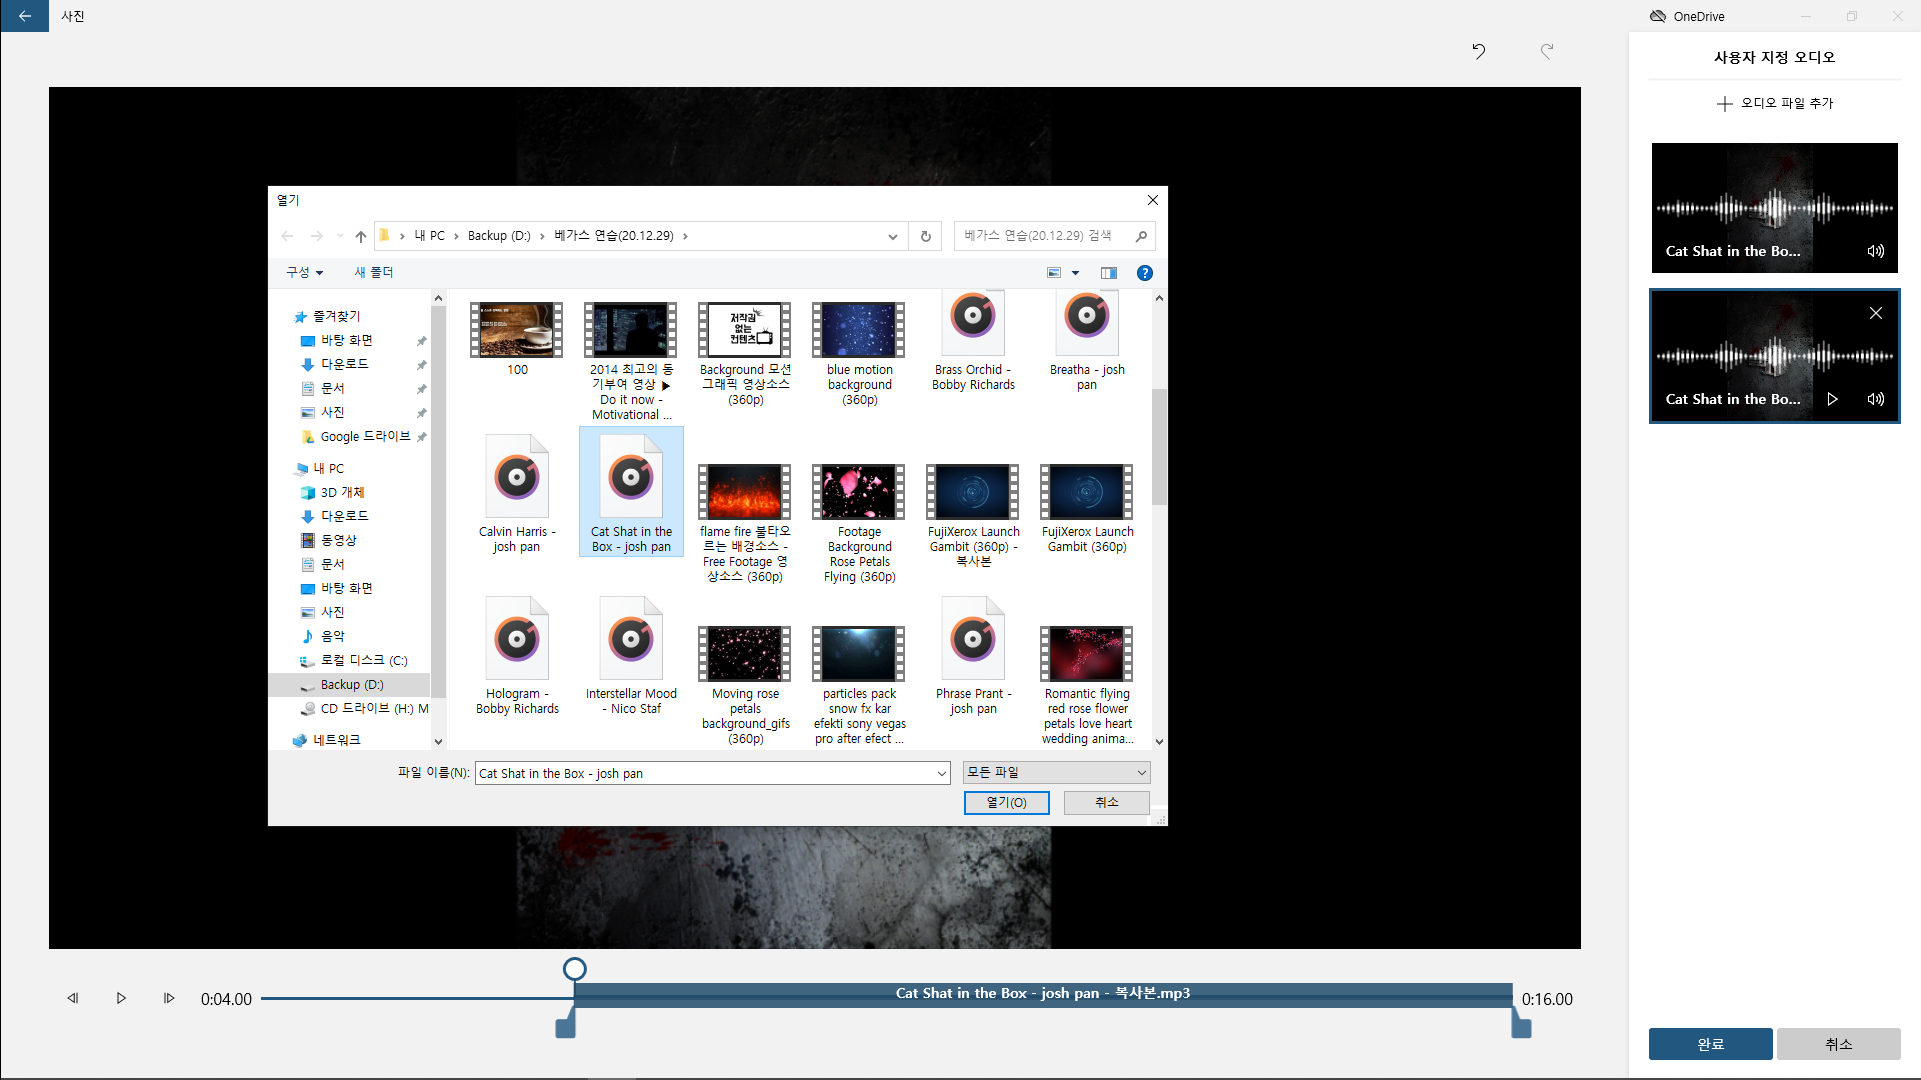Refresh the folder listing in dialog

925,237
